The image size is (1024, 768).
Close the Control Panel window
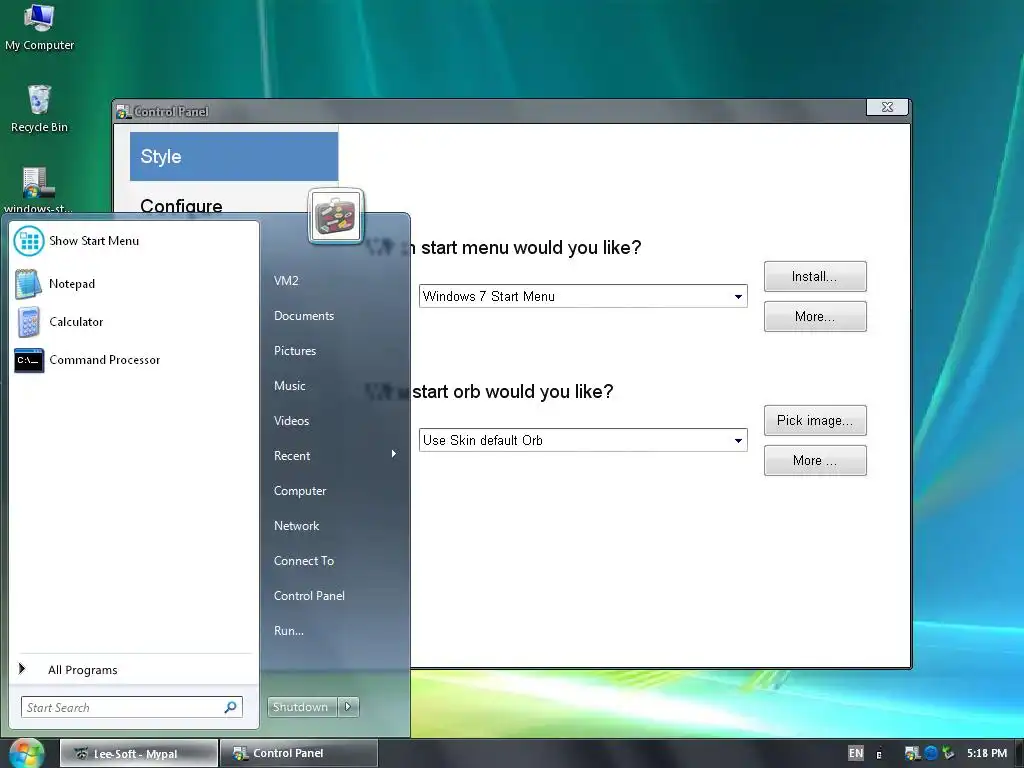point(887,107)
